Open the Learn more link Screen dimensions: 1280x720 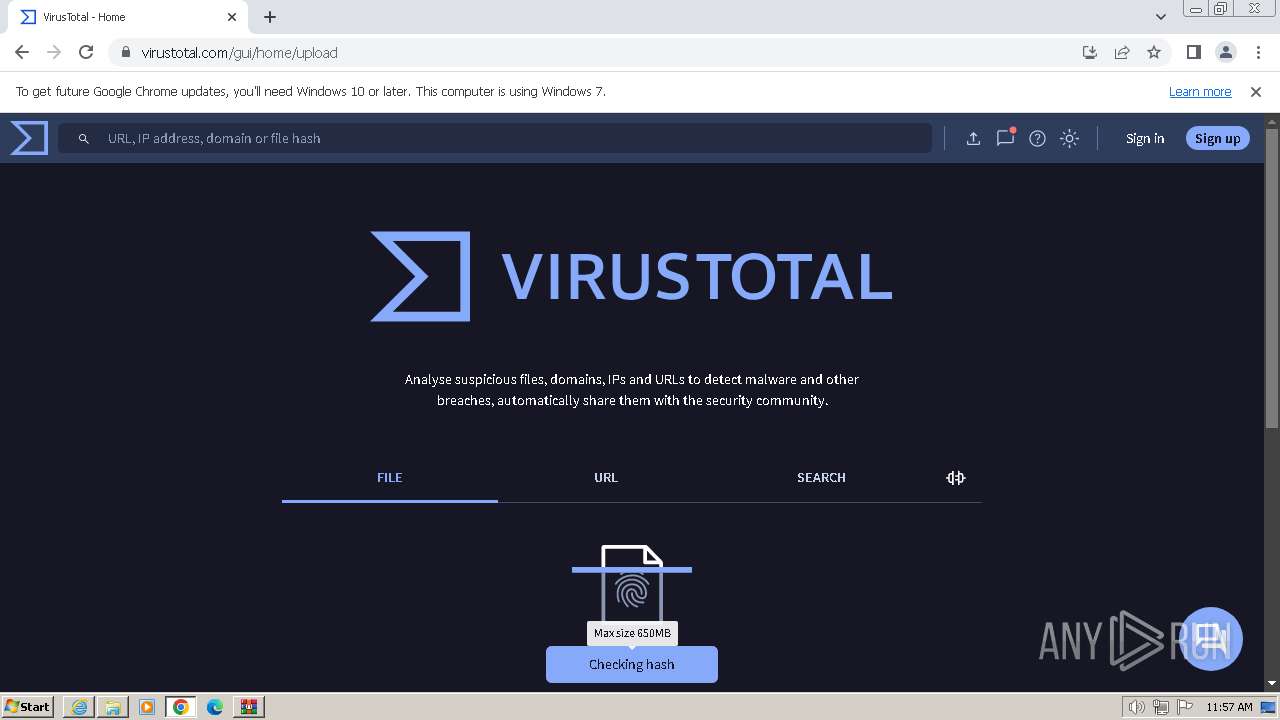[x=1200, y=92]
